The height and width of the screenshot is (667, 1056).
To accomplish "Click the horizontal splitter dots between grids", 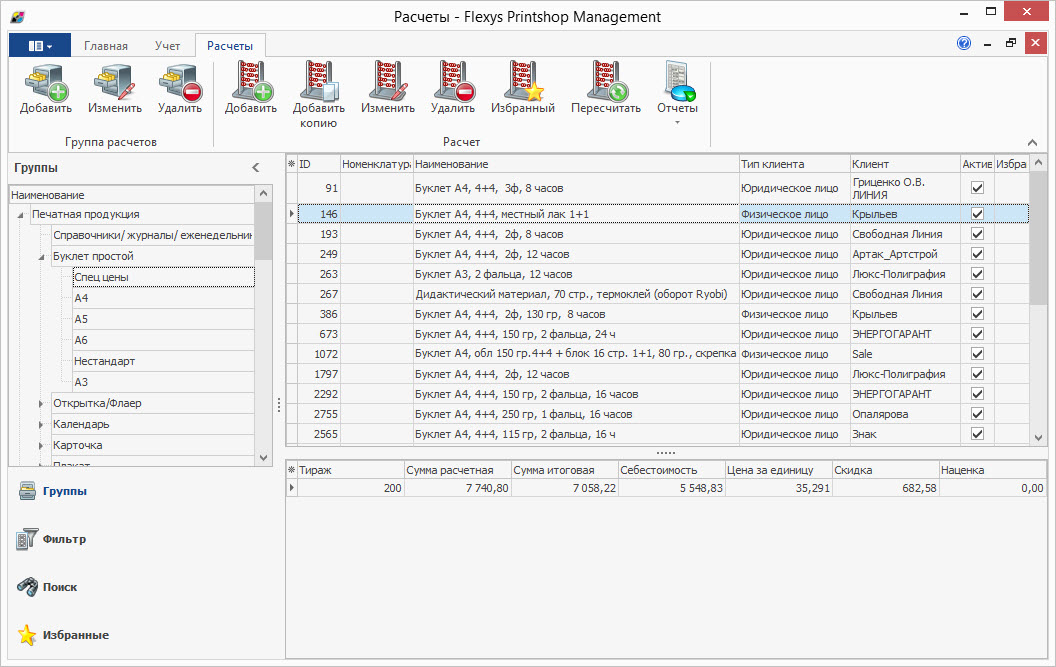I will [x=665, y=453].
